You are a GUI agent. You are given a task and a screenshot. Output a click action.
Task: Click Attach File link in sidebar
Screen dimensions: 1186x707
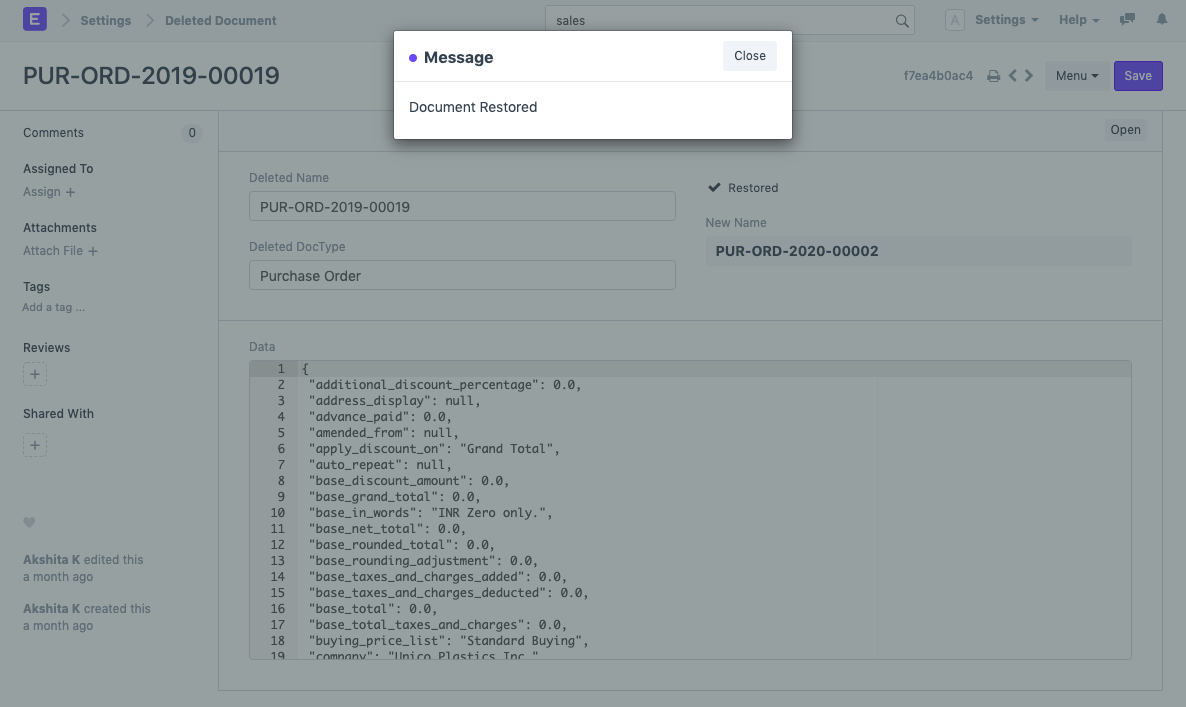click(60, 251)
